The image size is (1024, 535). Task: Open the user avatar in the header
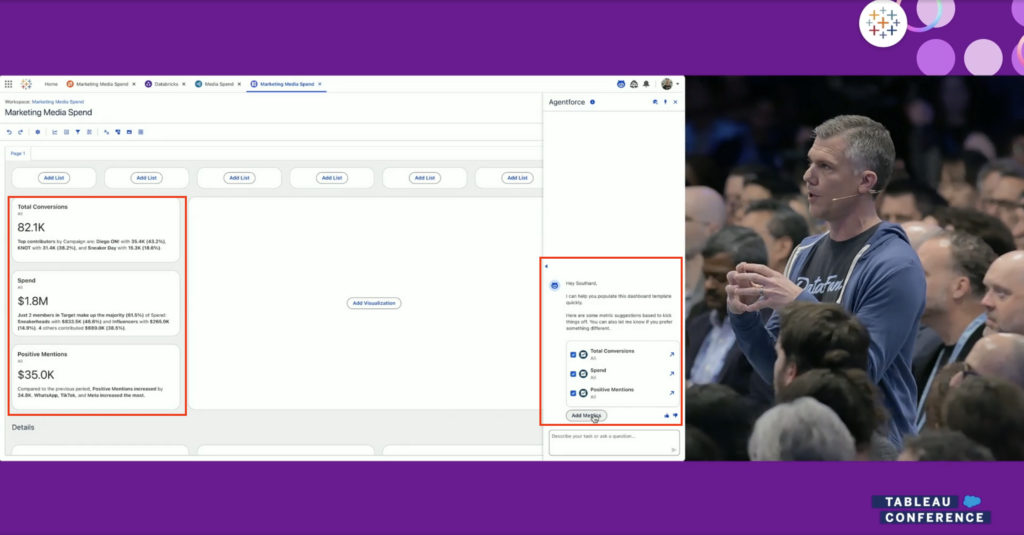coord(667,84)
